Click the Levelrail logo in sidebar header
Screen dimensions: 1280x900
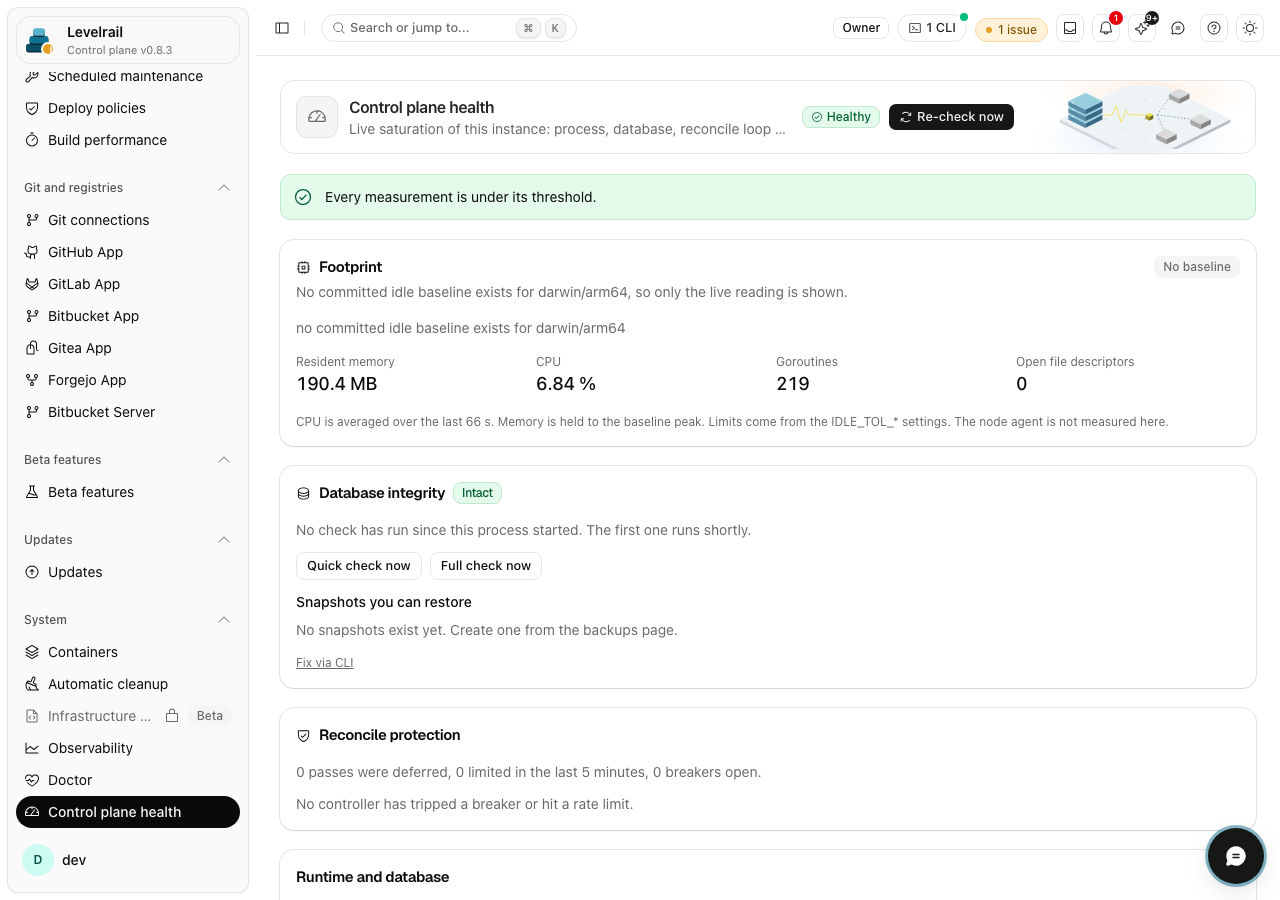coord(40,41)
